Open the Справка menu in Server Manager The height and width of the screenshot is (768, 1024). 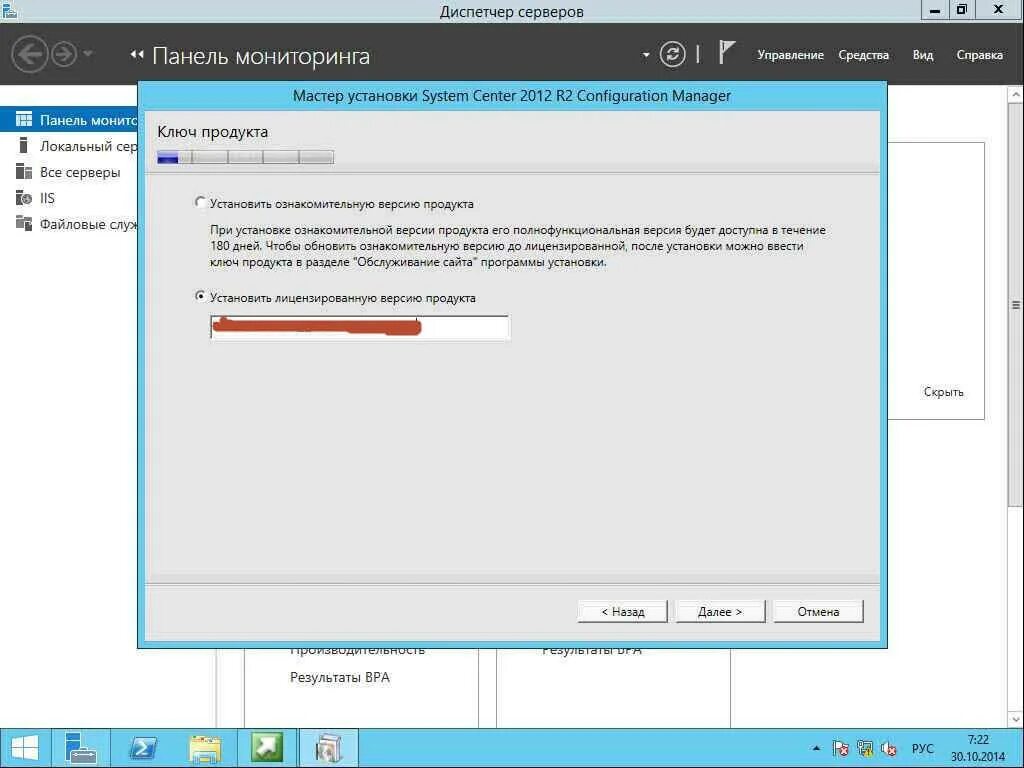(x=980, y=56)
